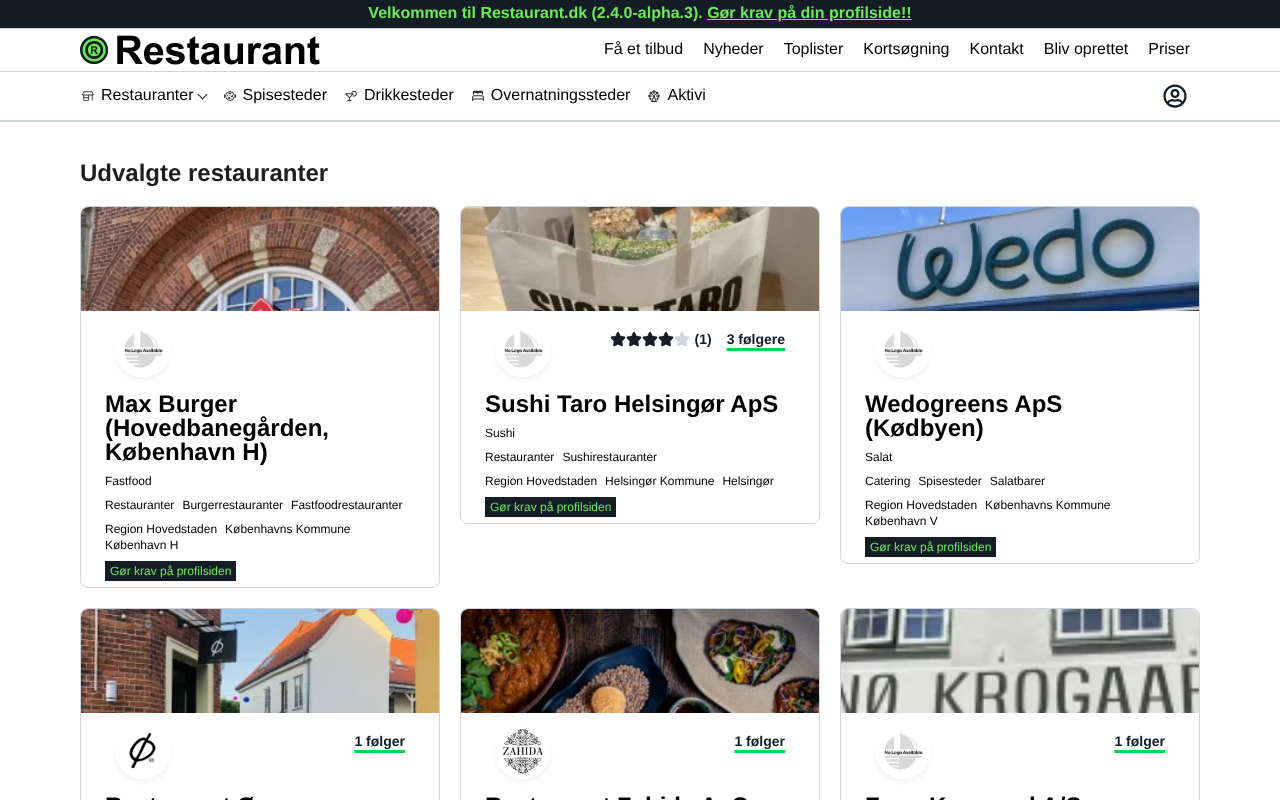Screen dimensions: 1280x800
Task: Click the Catering tag
Action: click(x=887, y=481)
